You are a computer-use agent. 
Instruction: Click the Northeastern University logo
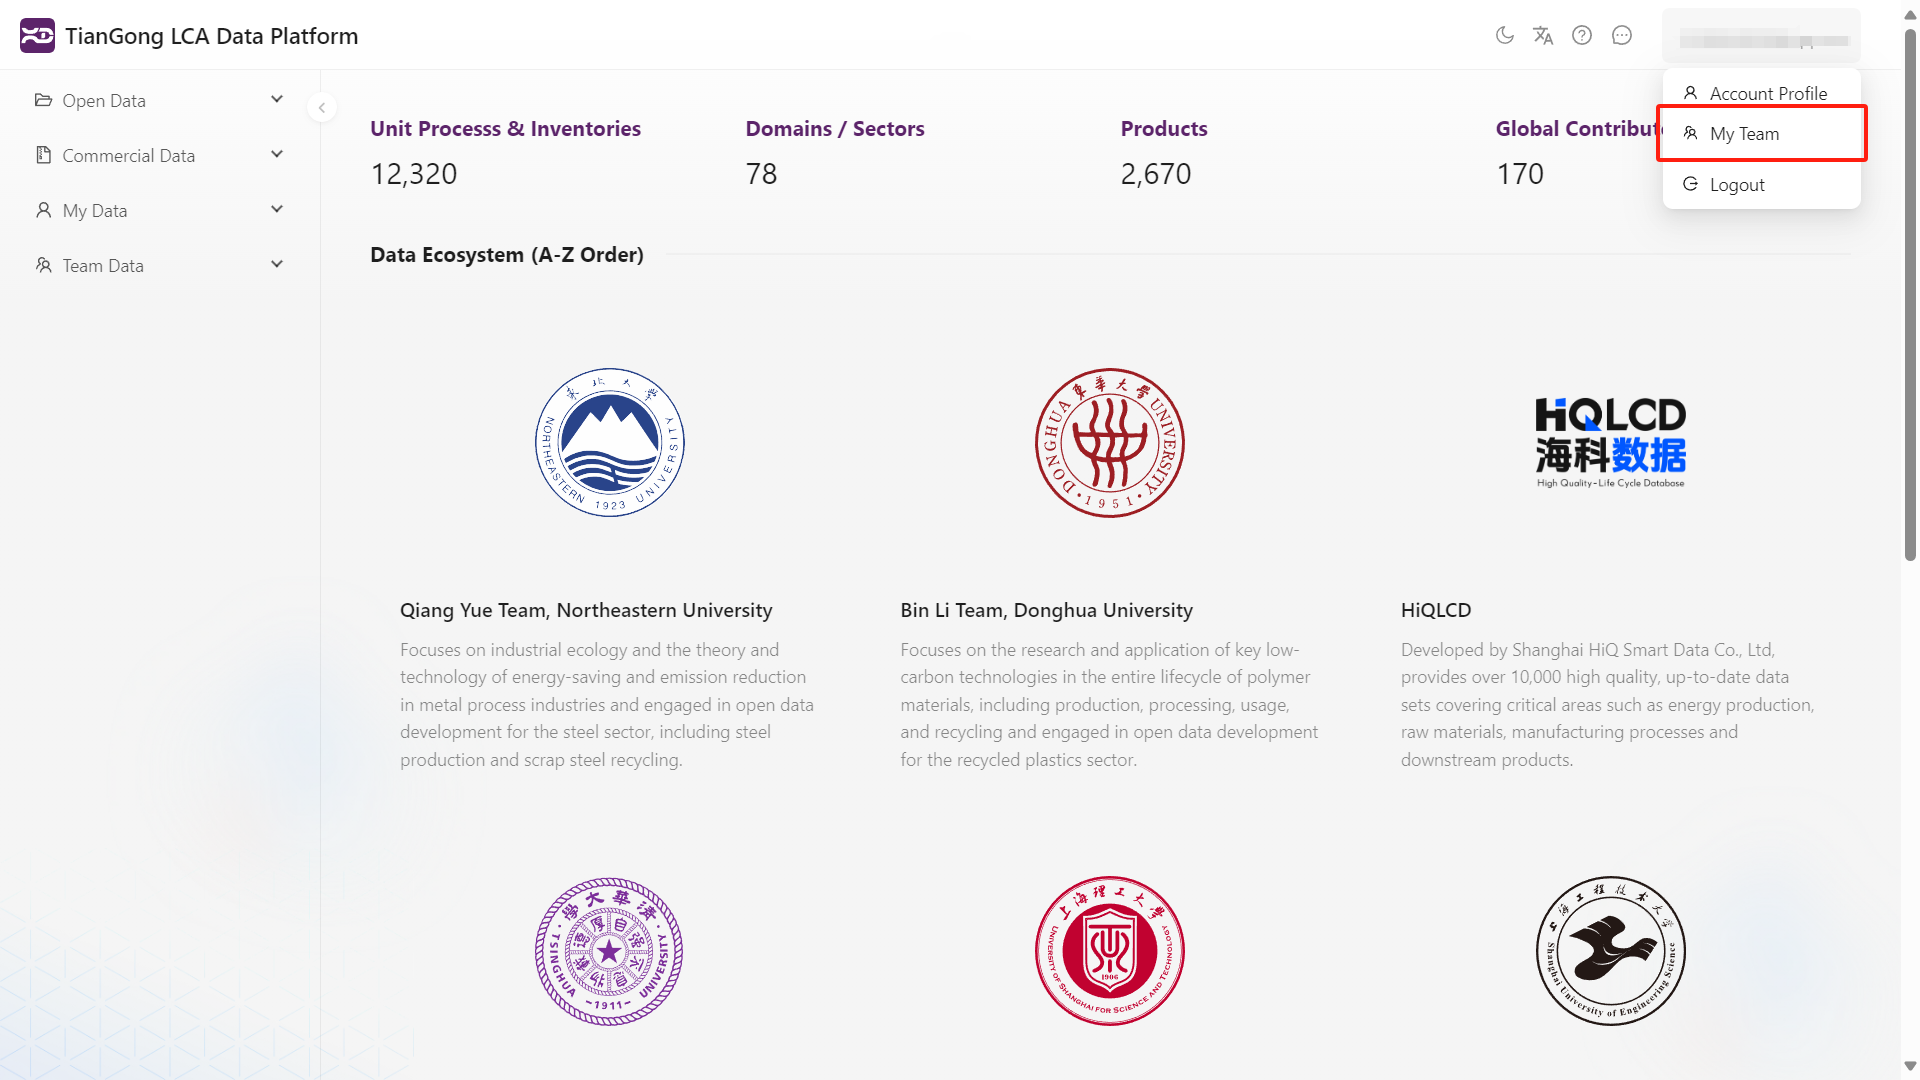609,442
